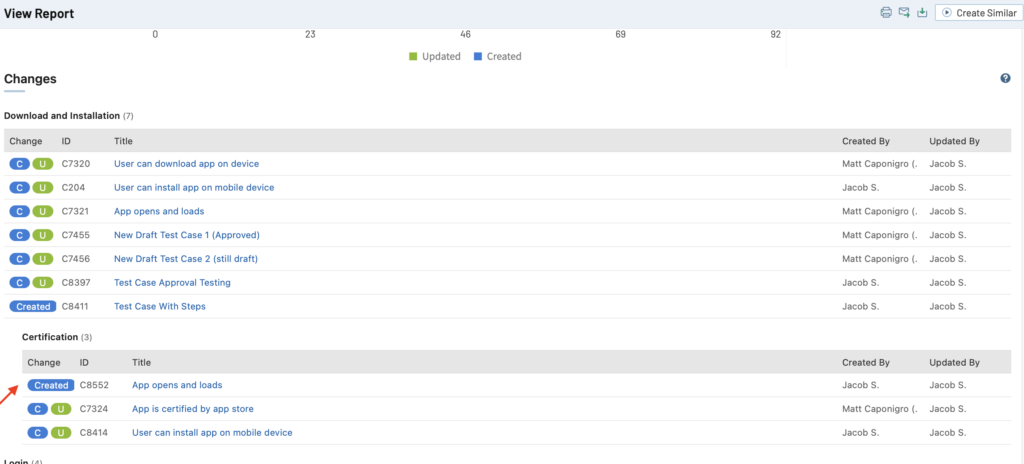This screenshot has width=1024, height=464.
Task: Click the Updated By header in top table
Action: [954, 141]
